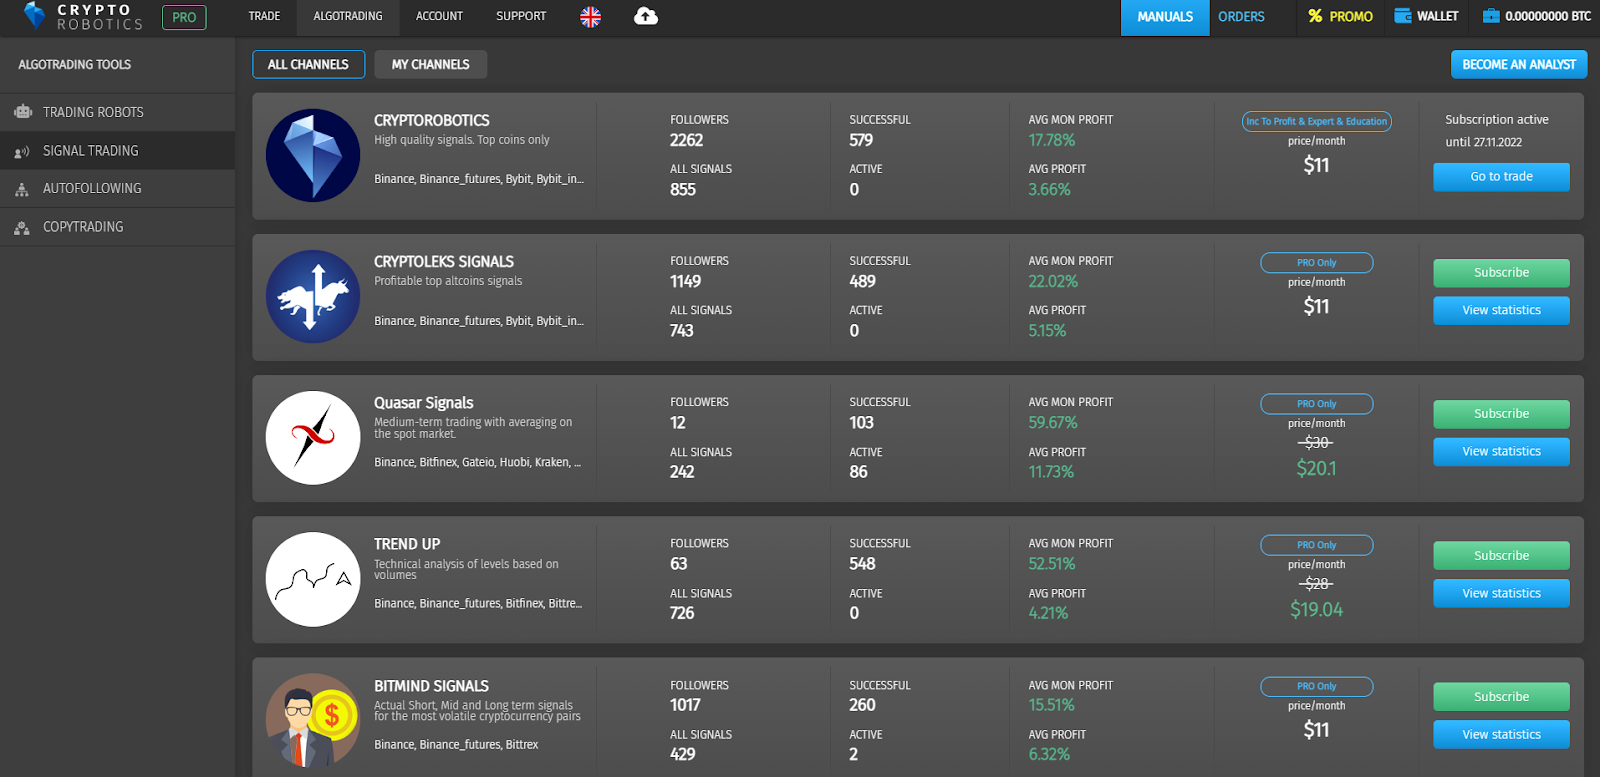This screenshot has height=777, width=1600.
Task: Click the PRO account badge
Action: [184, 17]
